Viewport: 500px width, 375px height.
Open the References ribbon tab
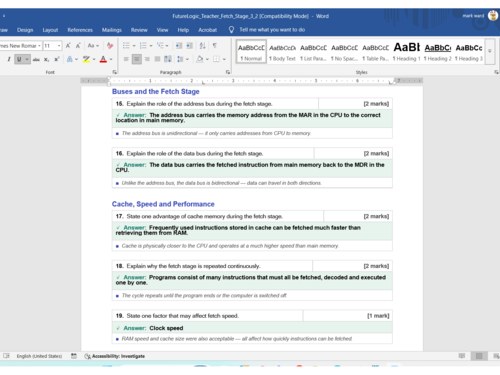pyautogui.click(x=80, y=30)
